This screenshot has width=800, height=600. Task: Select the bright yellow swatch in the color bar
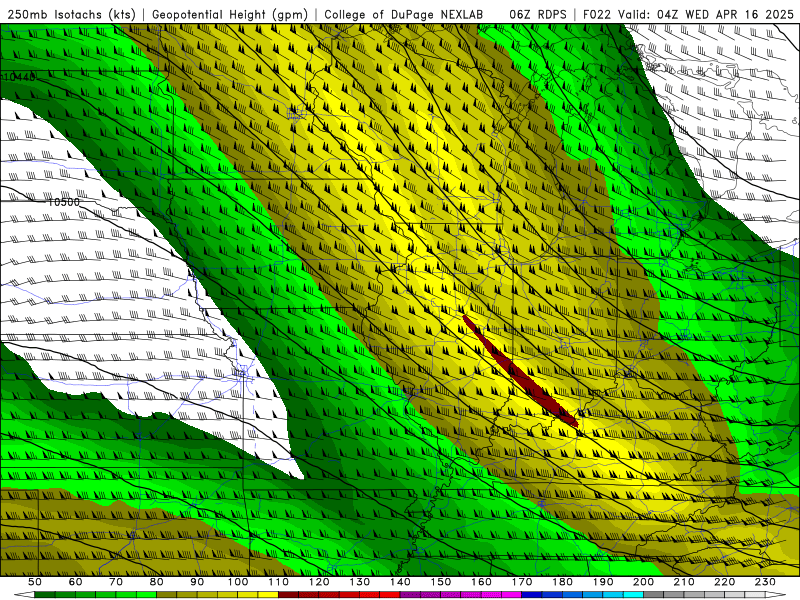(268, 595)
